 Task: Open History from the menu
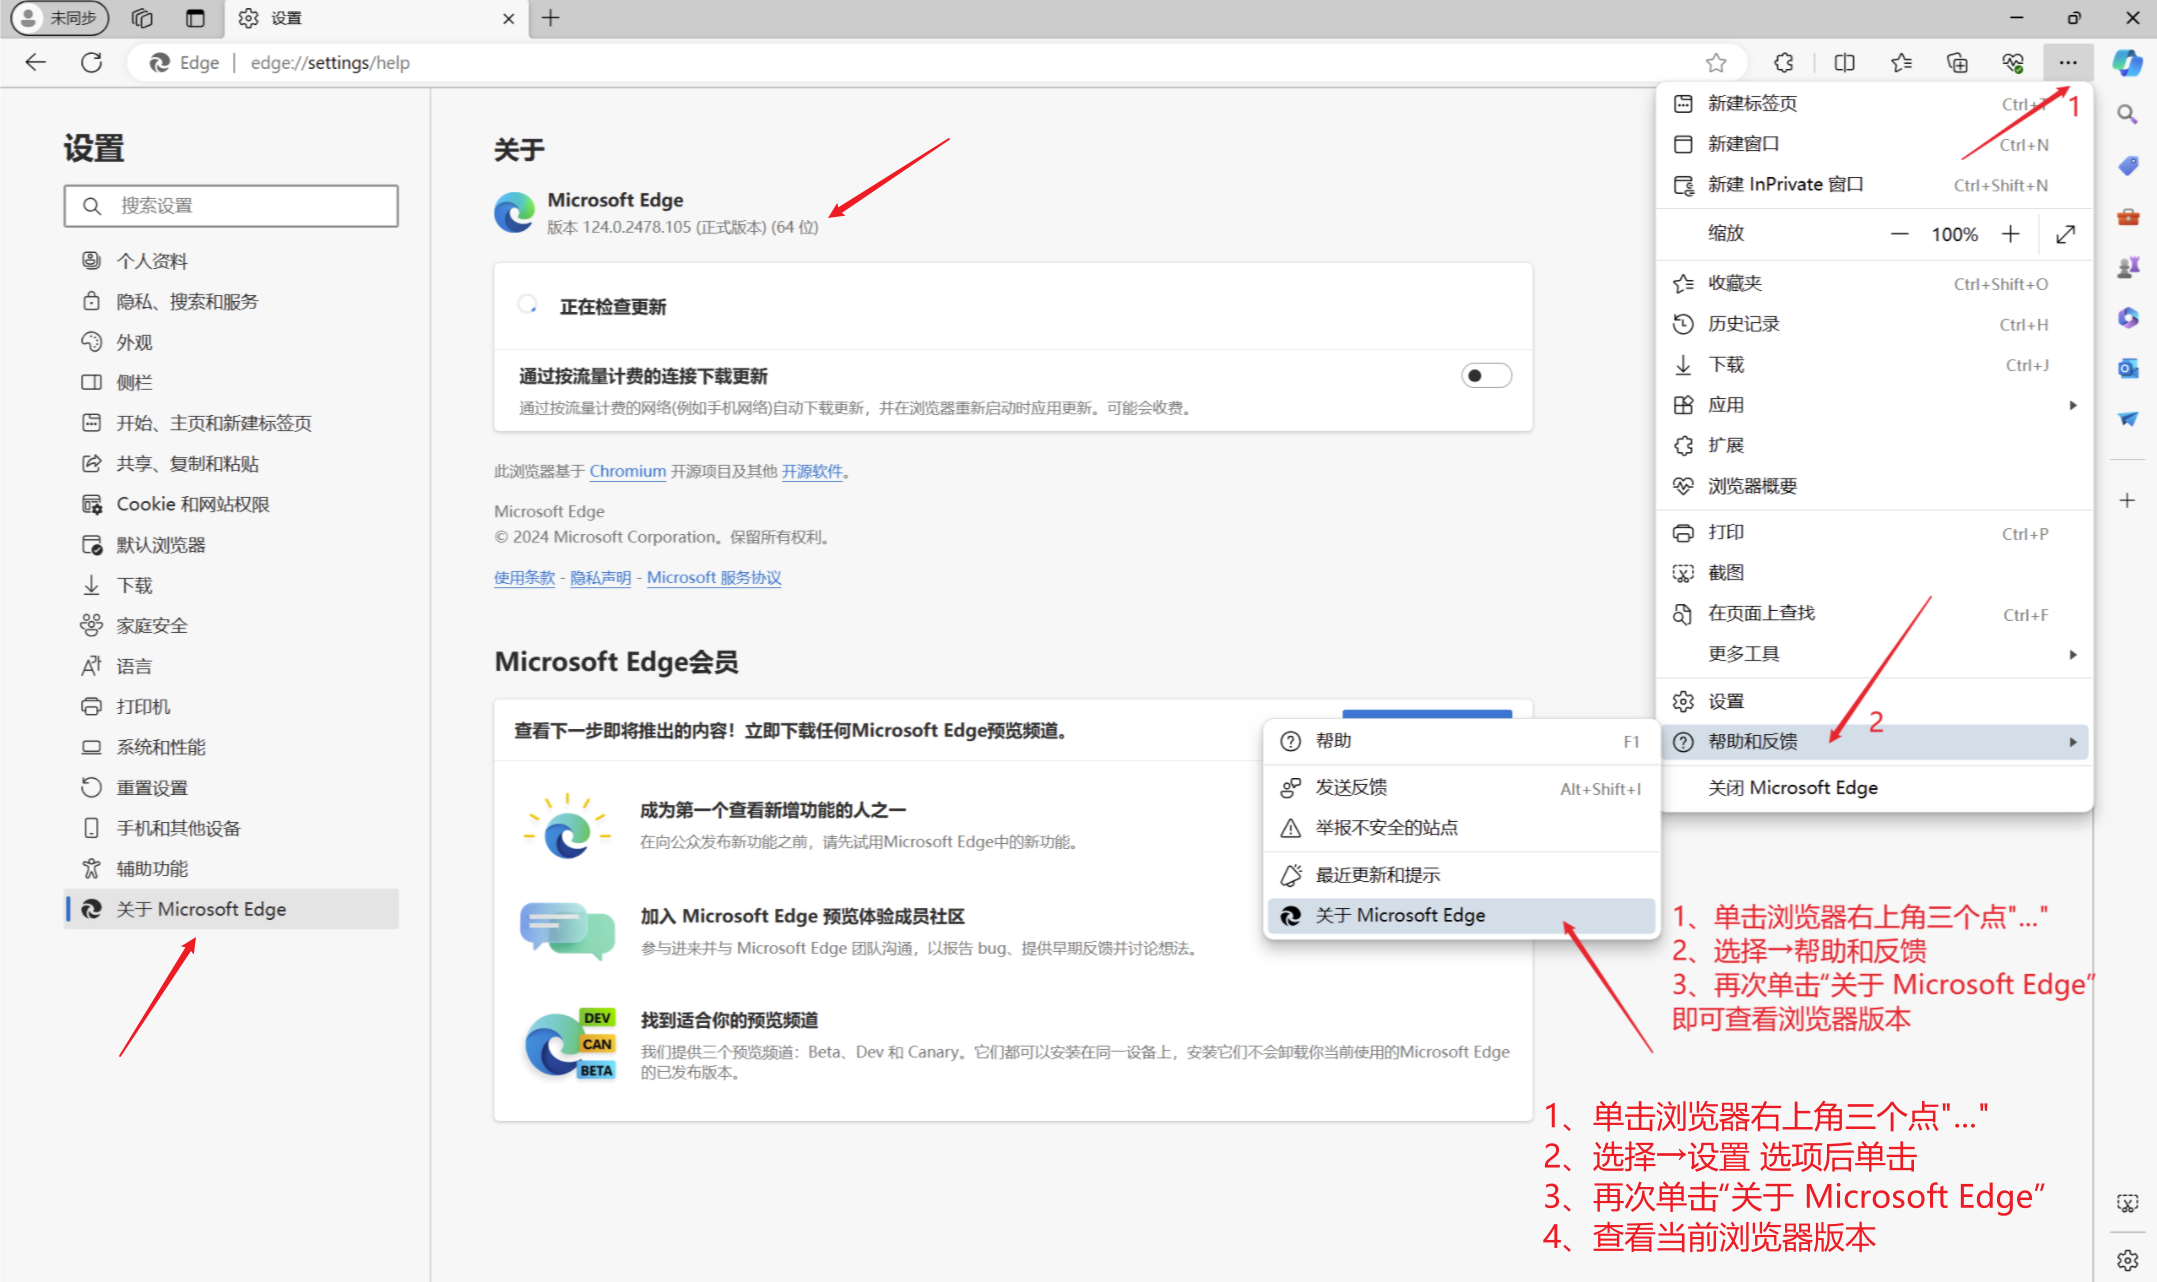pyautogui.click(x=1875, y=324)
